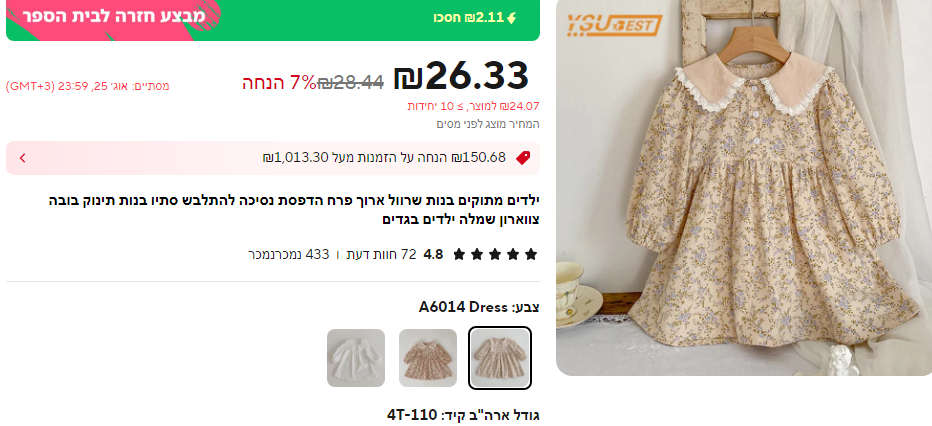Select the white dress color swatch
This screenshot has height=426, width=932.
(356, 358)
